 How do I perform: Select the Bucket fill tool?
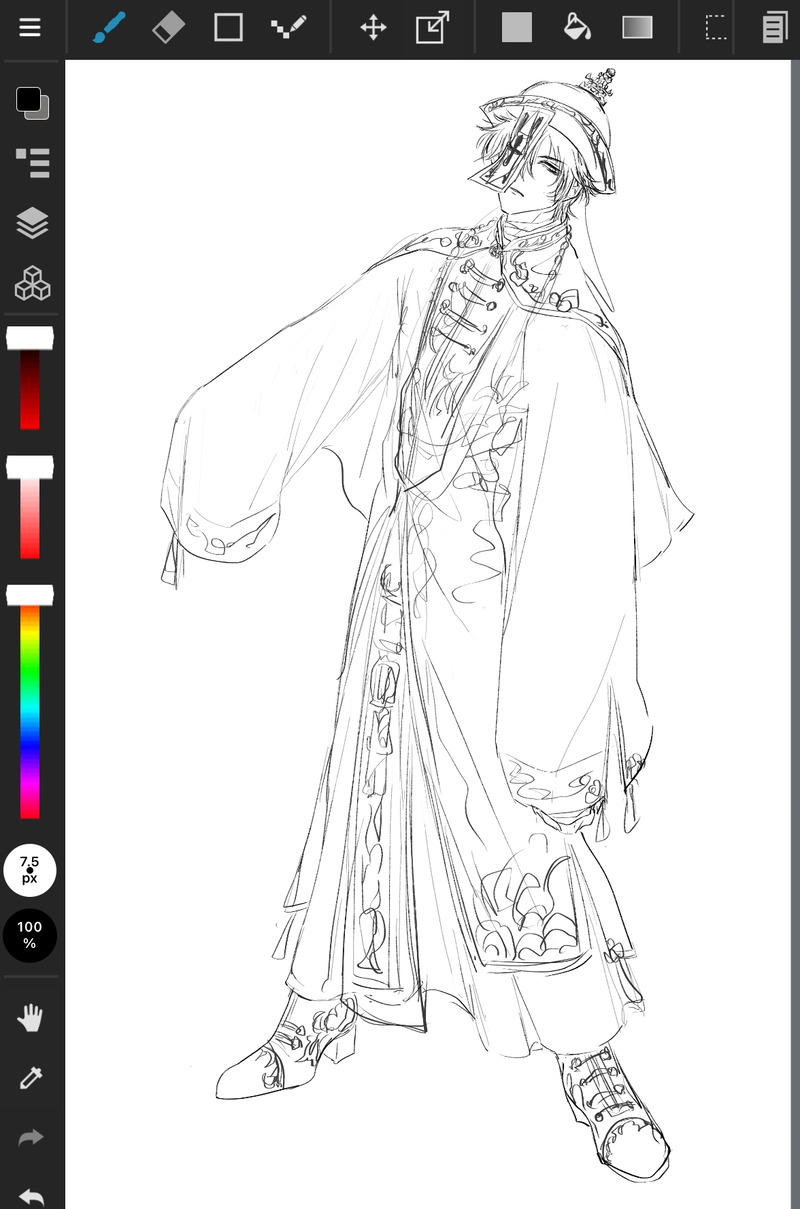pos(577,27)
